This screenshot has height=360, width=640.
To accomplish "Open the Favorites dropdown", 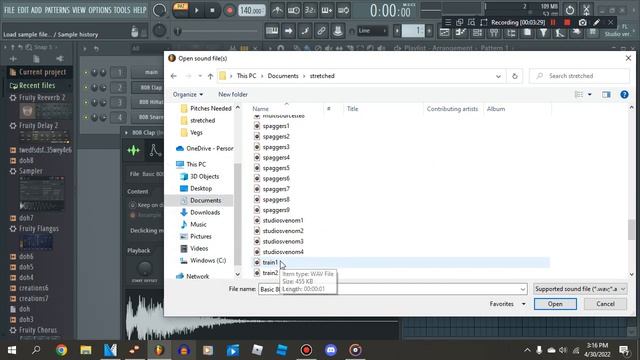I will (507, 304).
